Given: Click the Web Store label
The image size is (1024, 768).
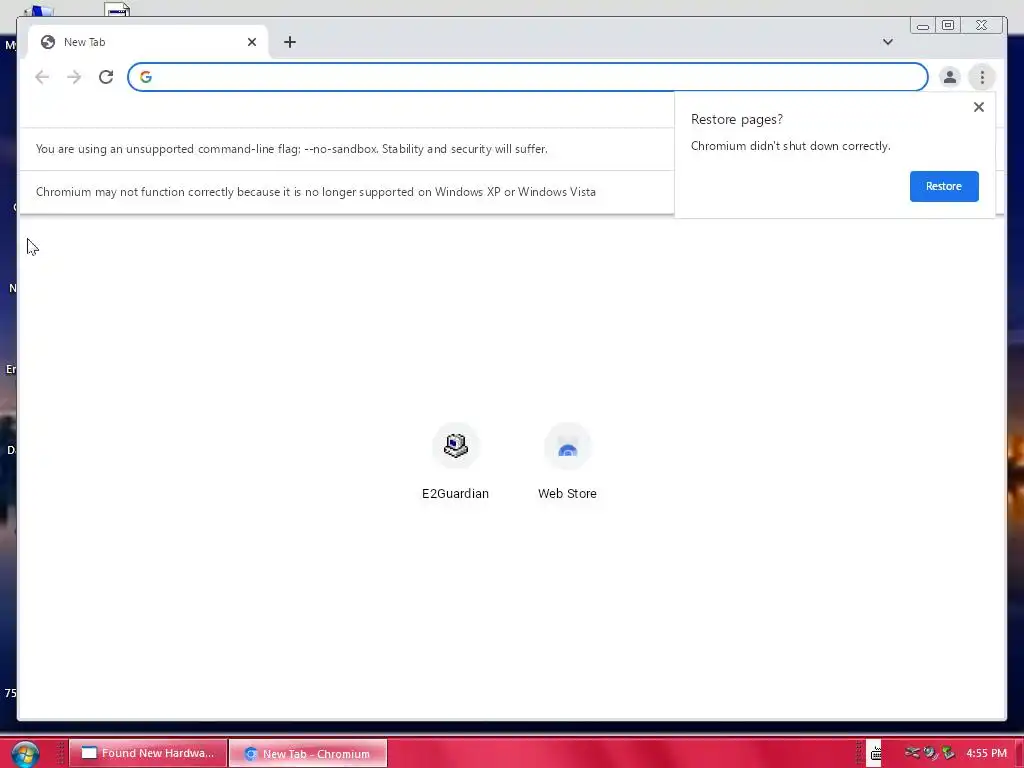Looking at the screenshot, I should 567,494.
